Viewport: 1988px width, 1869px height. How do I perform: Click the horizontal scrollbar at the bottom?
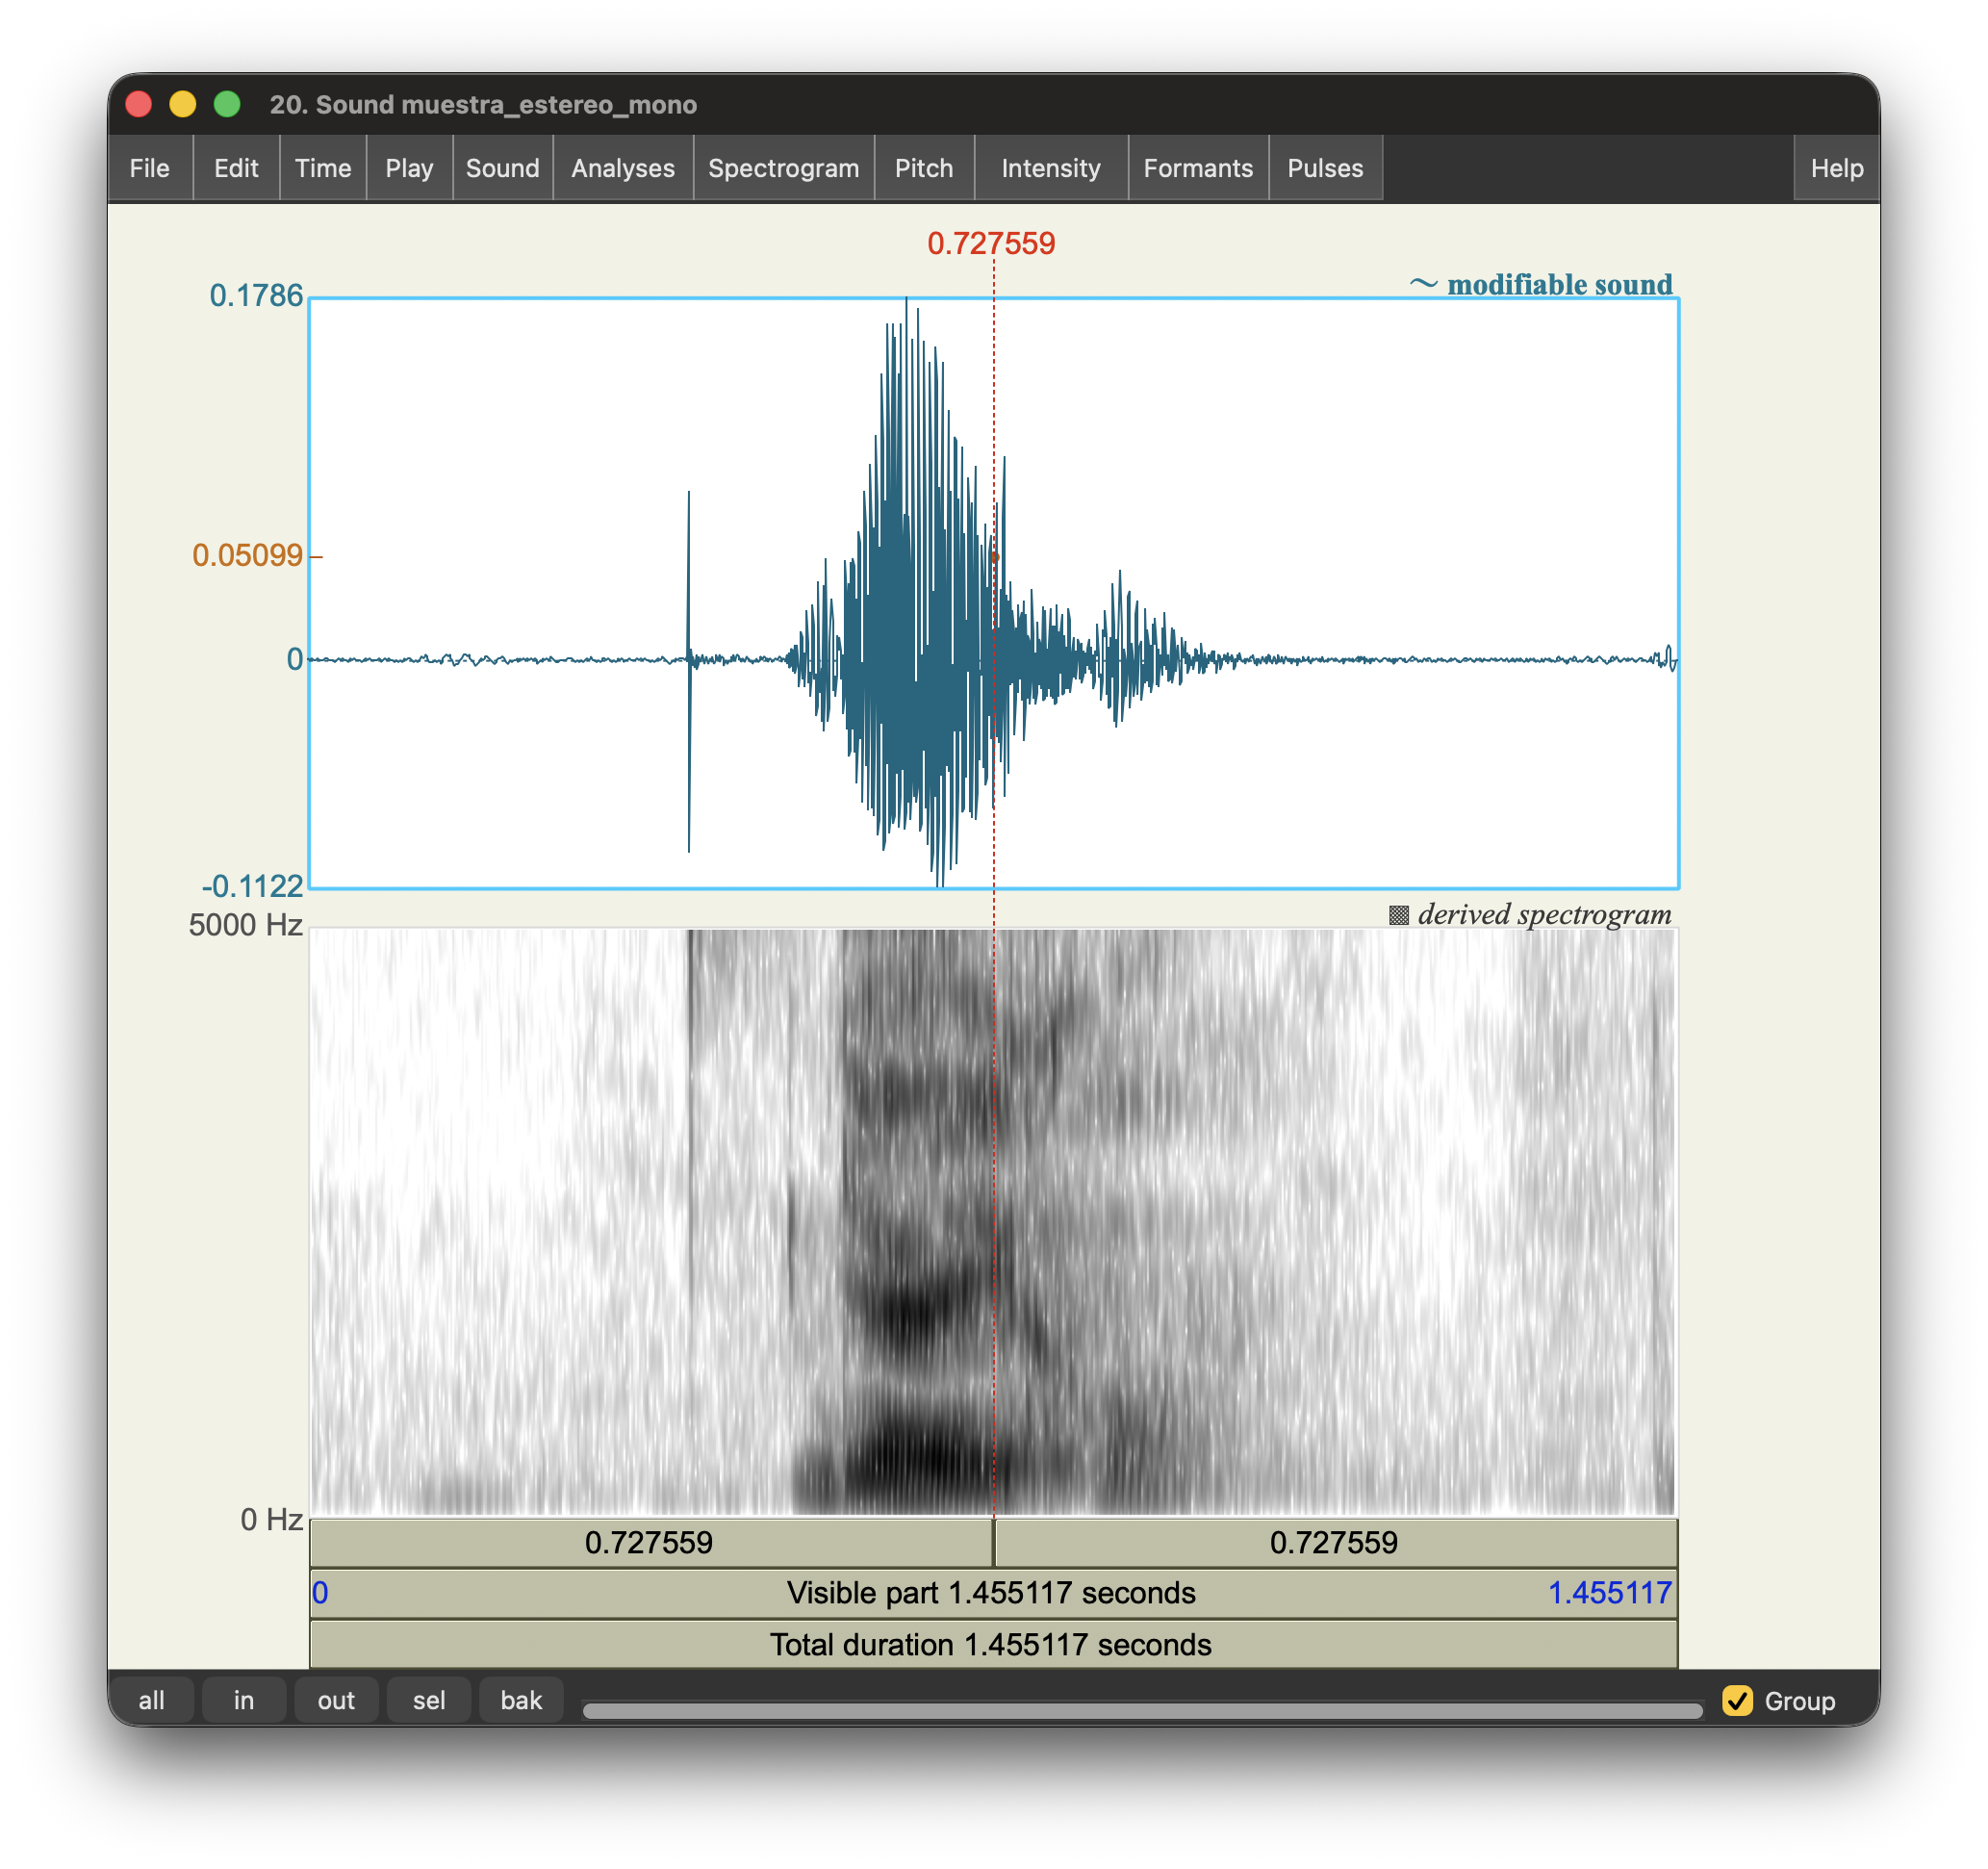pyautogui.click(x=1141, y=1711)
